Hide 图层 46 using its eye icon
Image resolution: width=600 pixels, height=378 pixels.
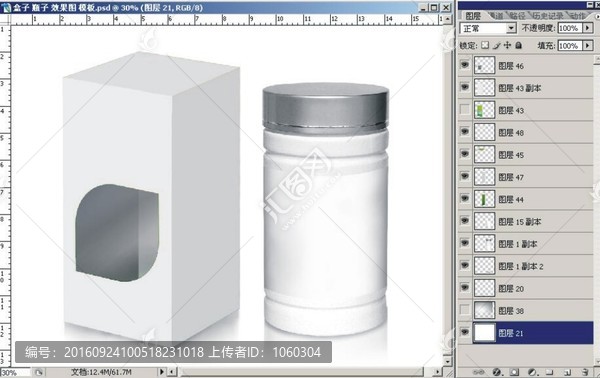tap(465, 65)
